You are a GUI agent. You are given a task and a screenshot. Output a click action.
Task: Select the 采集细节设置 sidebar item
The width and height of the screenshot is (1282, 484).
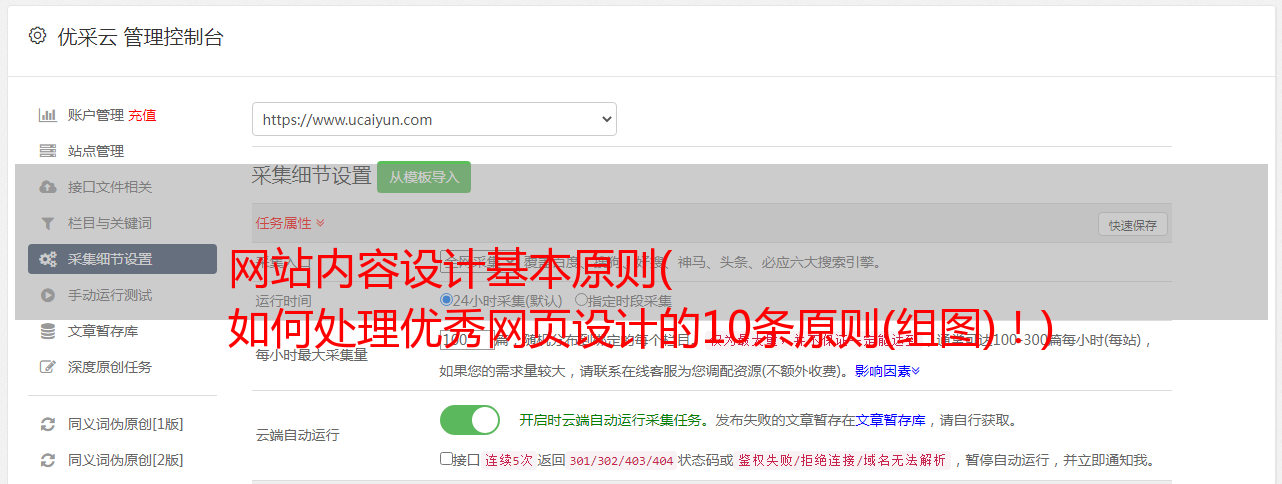click(x=122, y=259)
